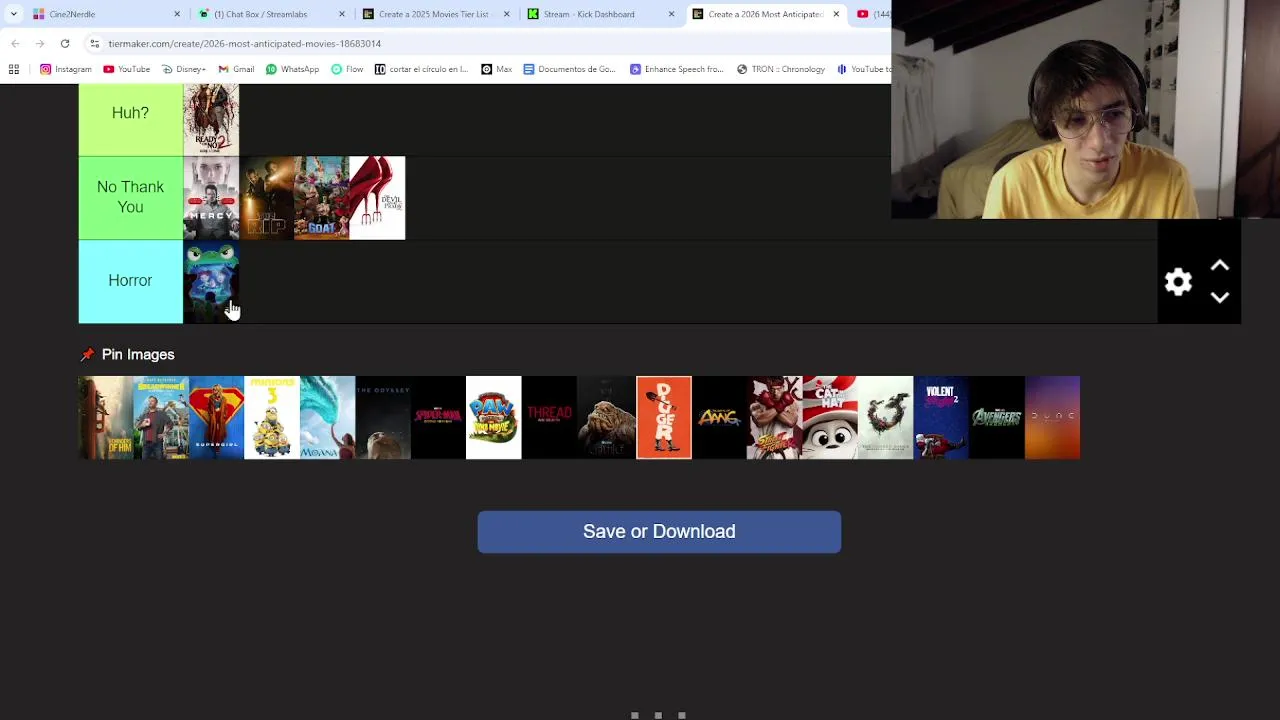Screen dimensions: 1280x720
Task: Select the PAW Patrol Dino Movie poster
Action: point(494,417)
